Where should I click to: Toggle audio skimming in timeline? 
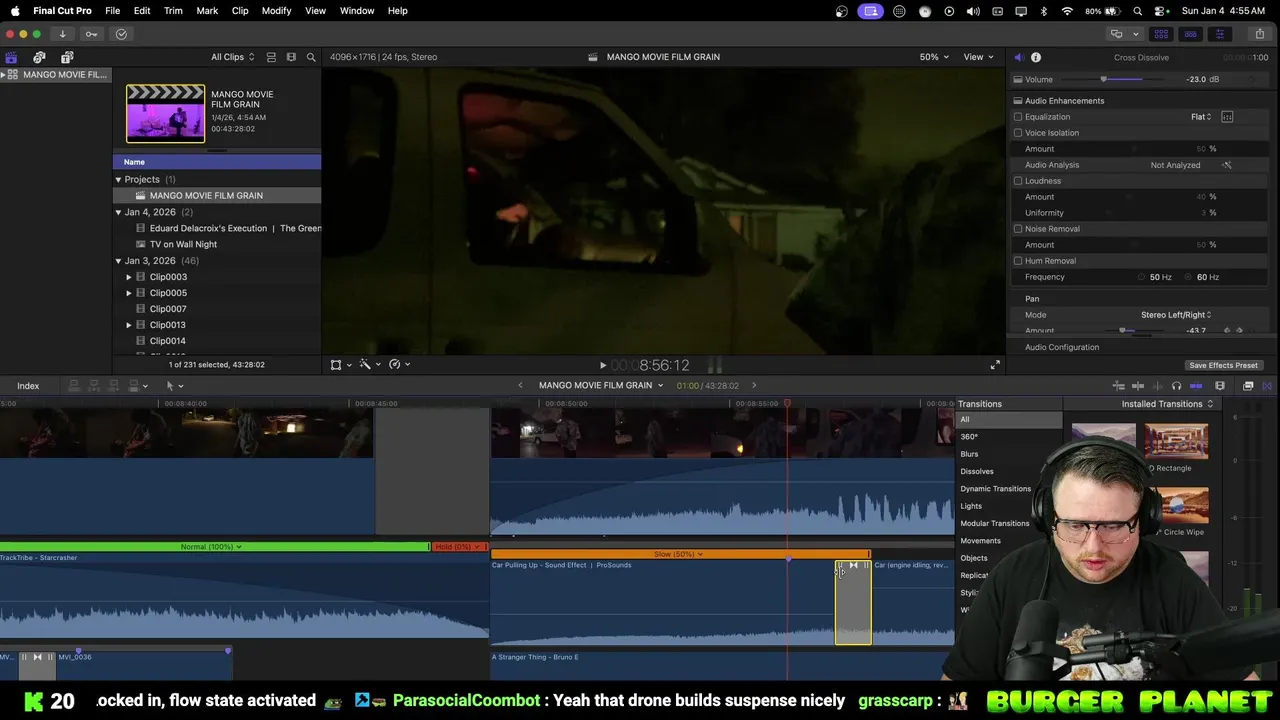[x=1157, y=386]
